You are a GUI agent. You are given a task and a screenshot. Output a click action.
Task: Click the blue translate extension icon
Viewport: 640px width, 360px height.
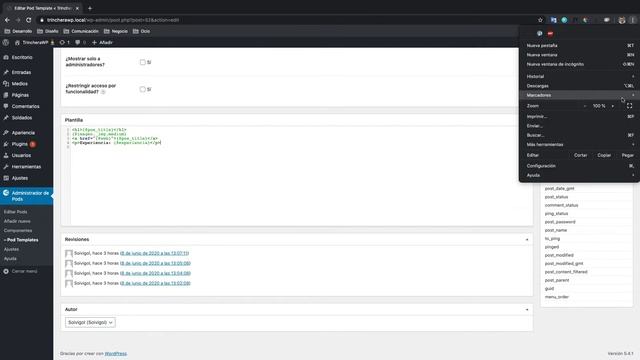(553, 20)
